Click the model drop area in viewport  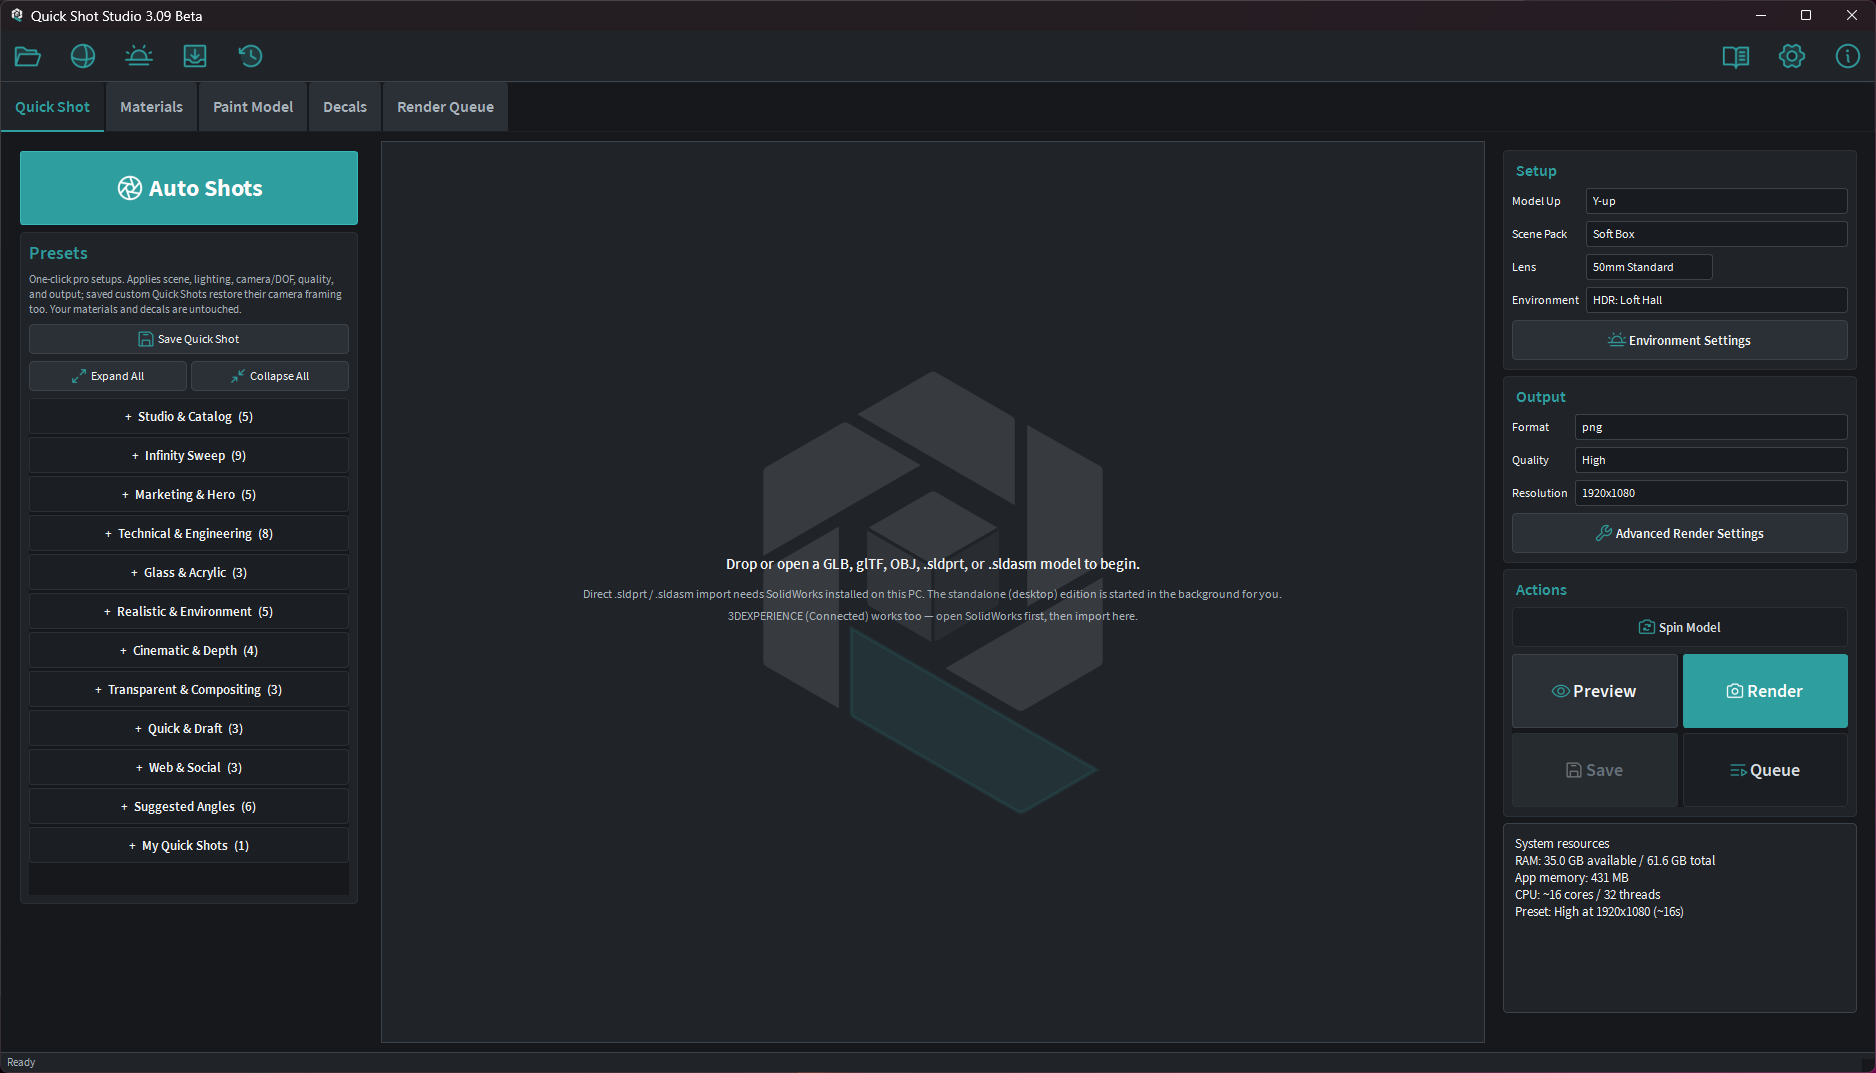coord(932,592)
